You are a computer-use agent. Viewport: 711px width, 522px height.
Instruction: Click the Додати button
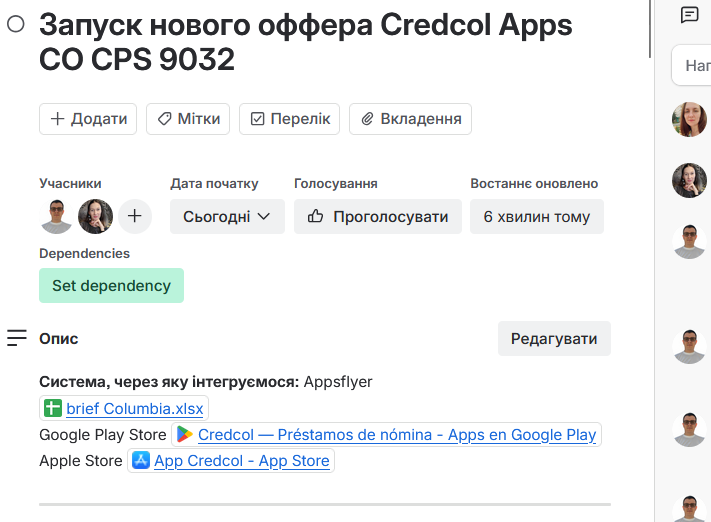(x=88, y=119)
